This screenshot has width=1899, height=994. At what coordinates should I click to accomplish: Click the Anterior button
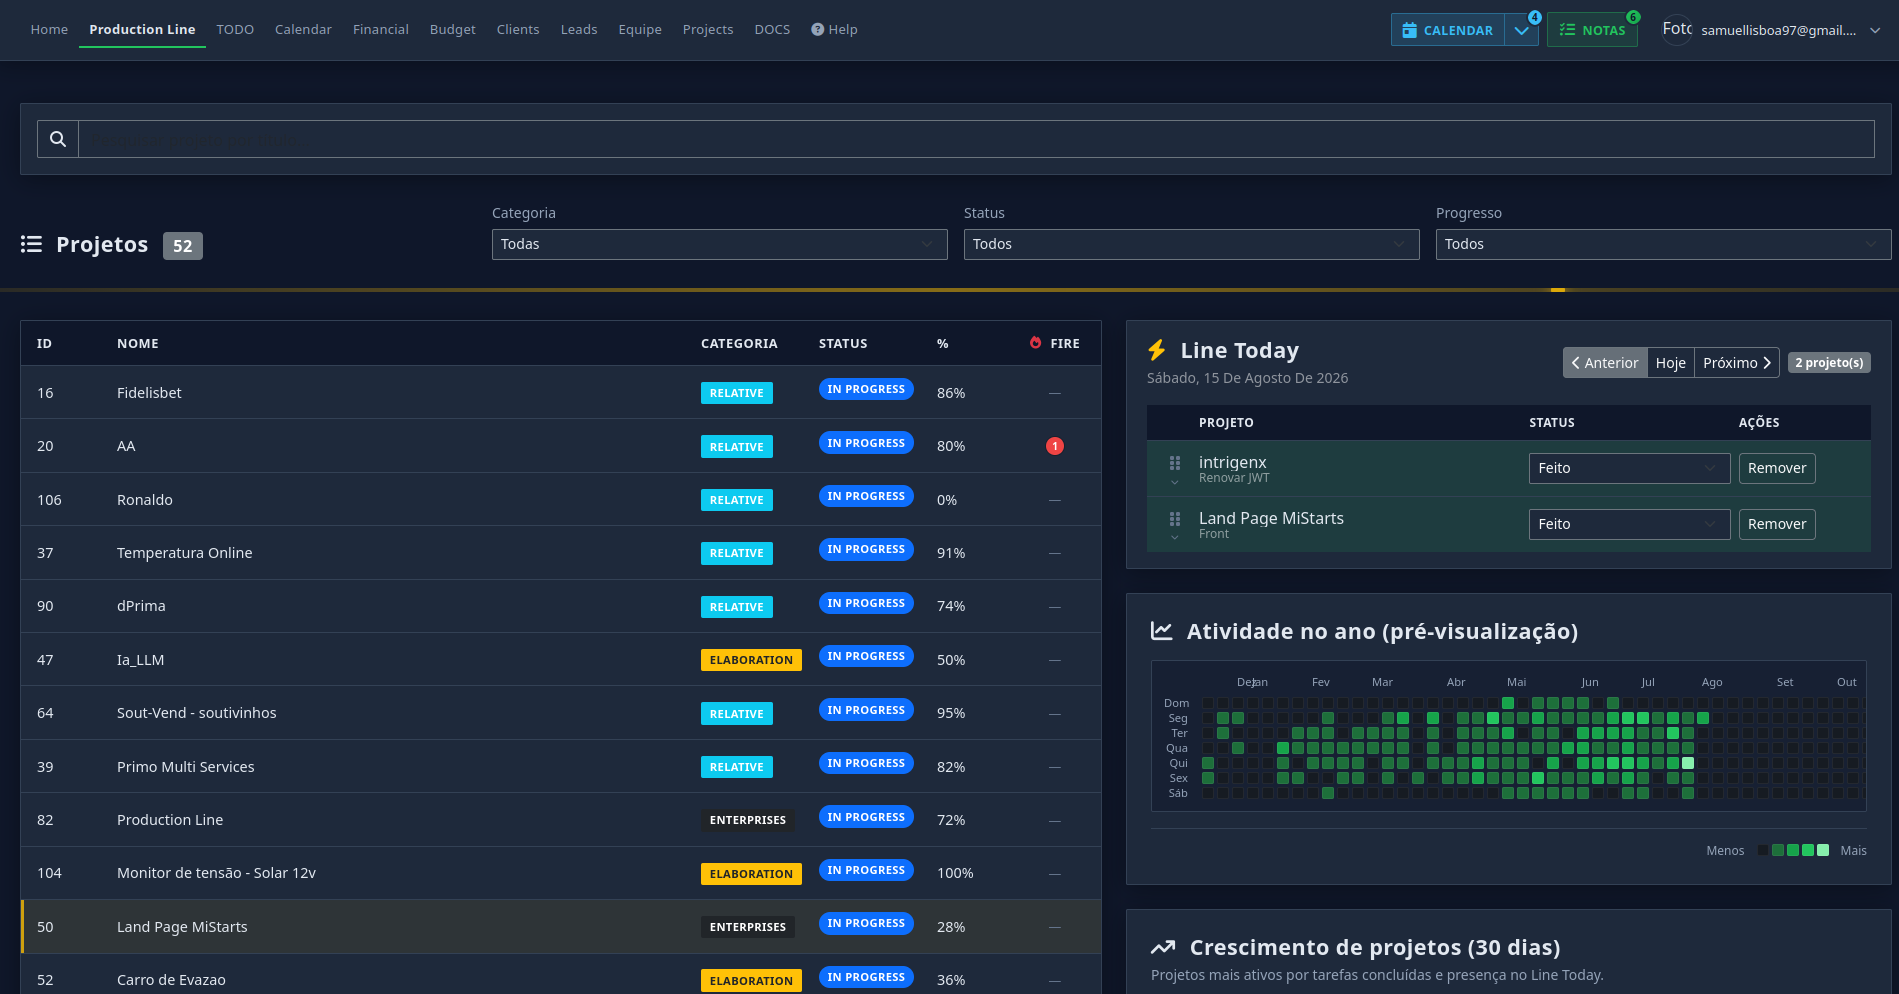[x=1605, y=362]
